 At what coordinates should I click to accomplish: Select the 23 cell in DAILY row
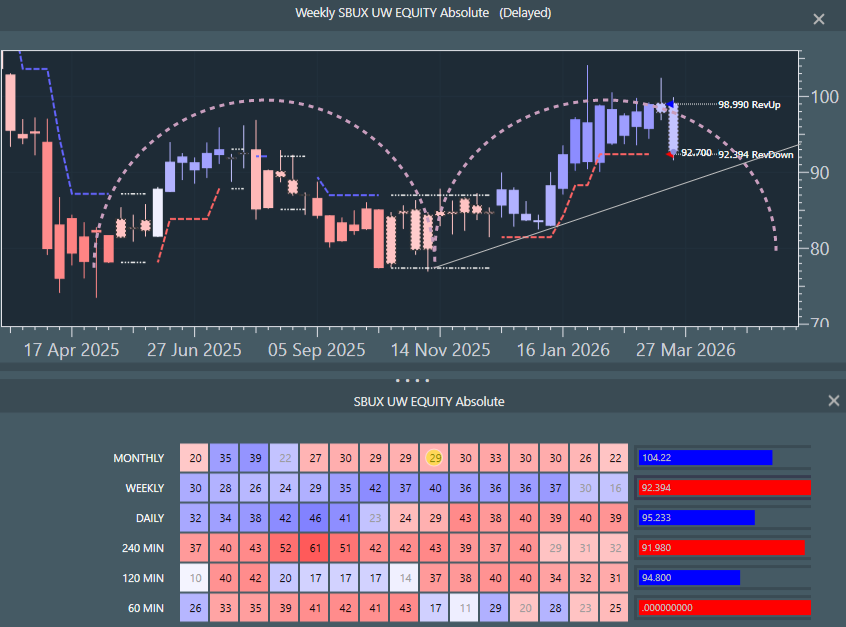click(375, 518)
